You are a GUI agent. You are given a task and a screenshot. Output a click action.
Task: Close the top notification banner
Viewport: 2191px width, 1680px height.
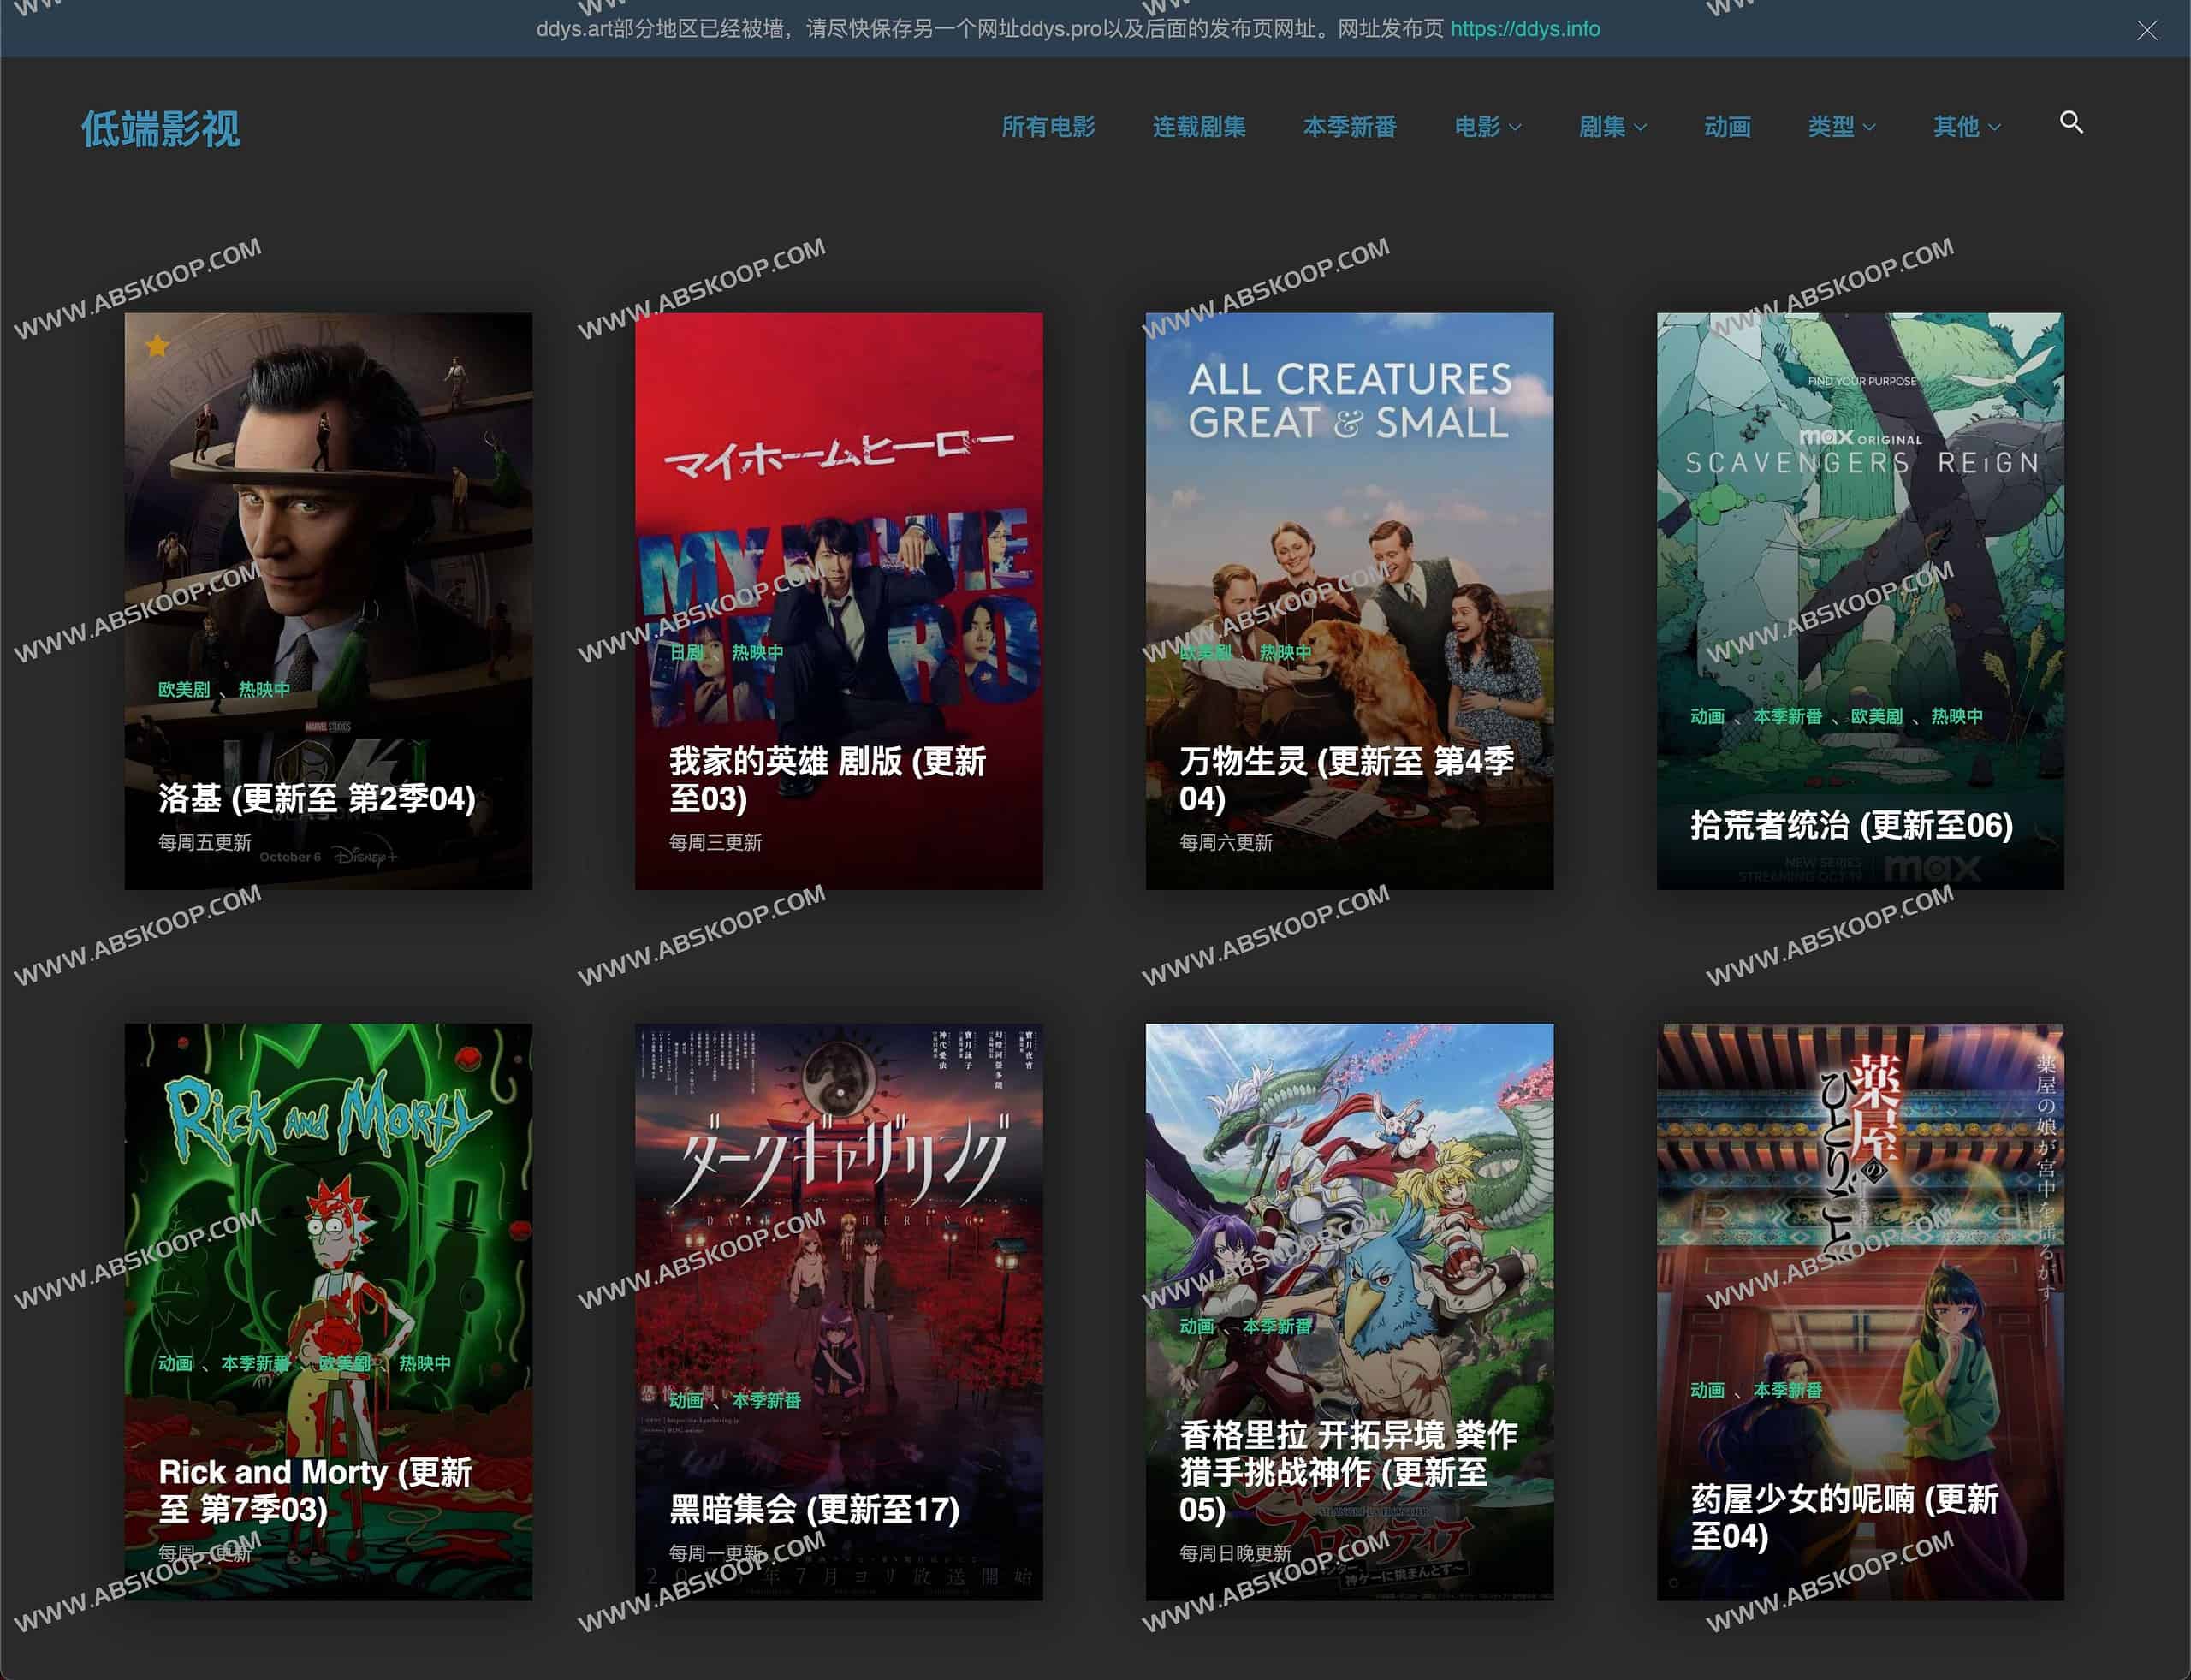(x=2146, y=30)
